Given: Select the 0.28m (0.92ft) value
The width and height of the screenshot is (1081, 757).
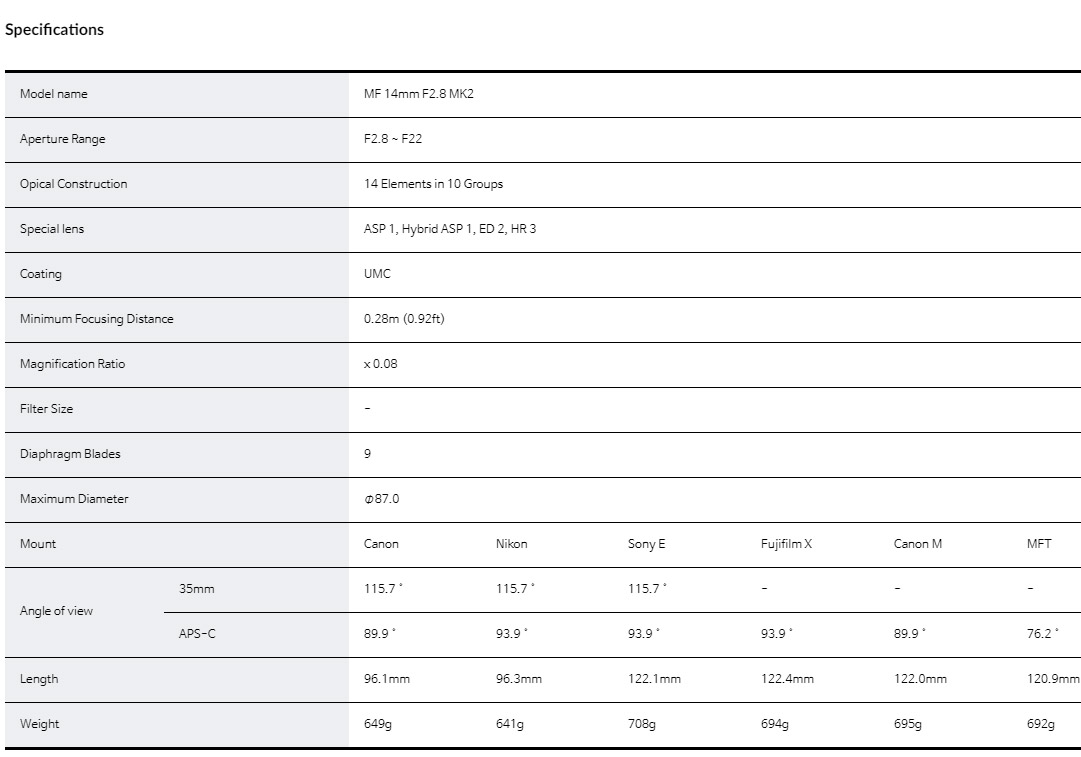Looking at the screenshot, I should pyautogui.click(x=404, y=319).
